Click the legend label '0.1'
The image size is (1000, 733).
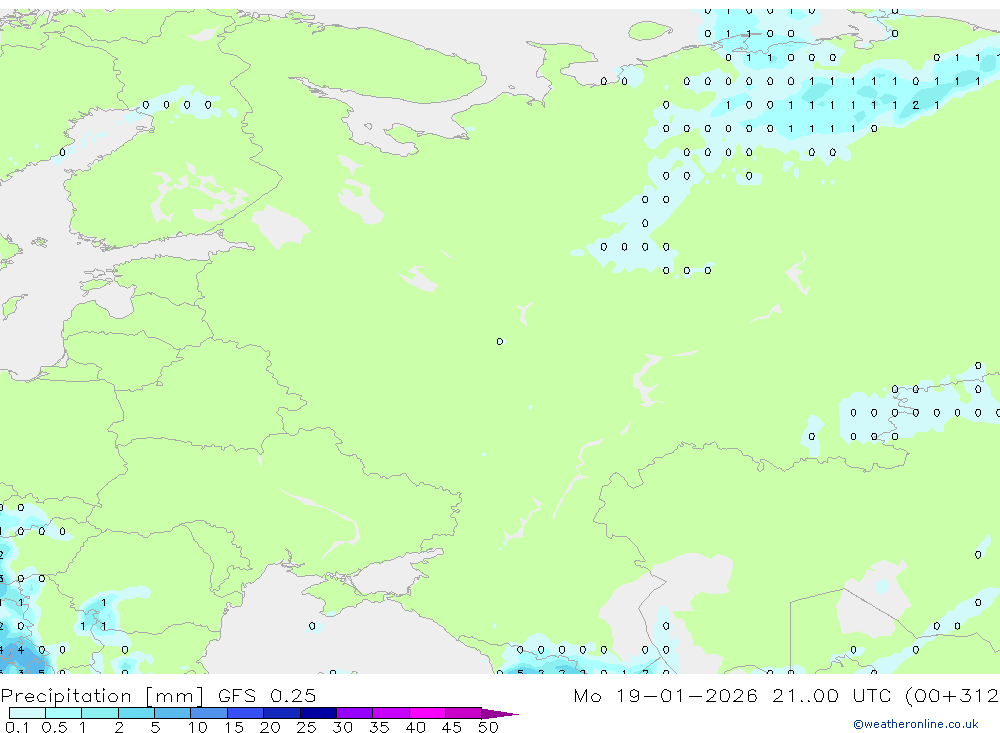pos(17,727)
